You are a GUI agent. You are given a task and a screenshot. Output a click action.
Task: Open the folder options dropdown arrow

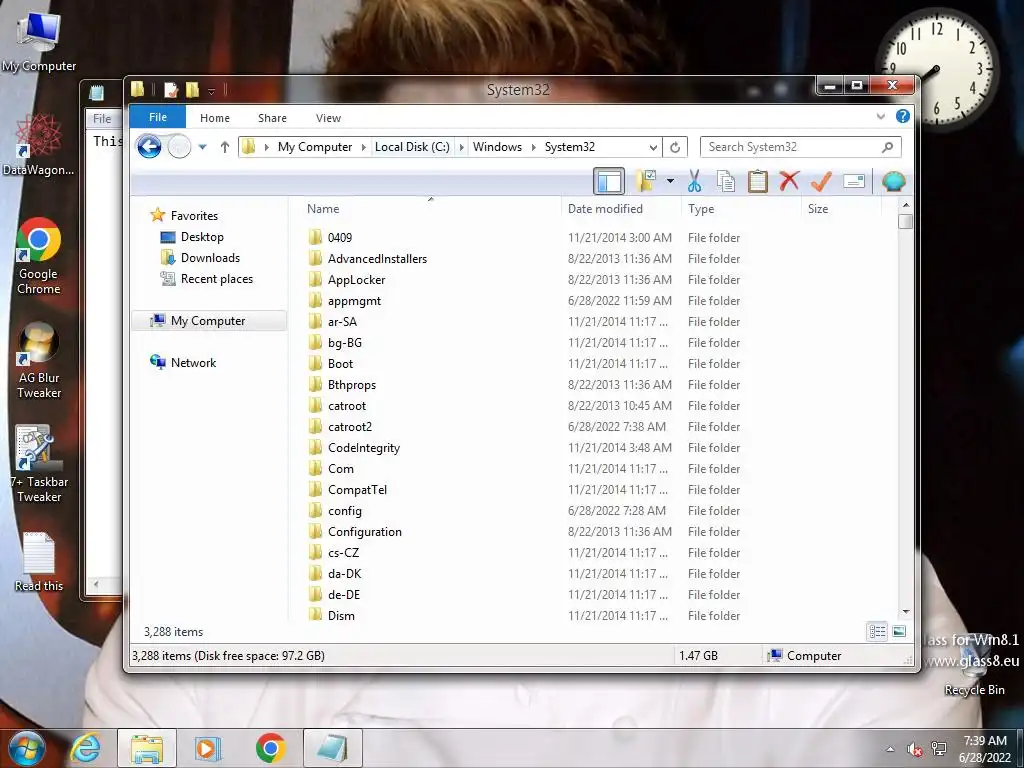(x=670, y=181)
